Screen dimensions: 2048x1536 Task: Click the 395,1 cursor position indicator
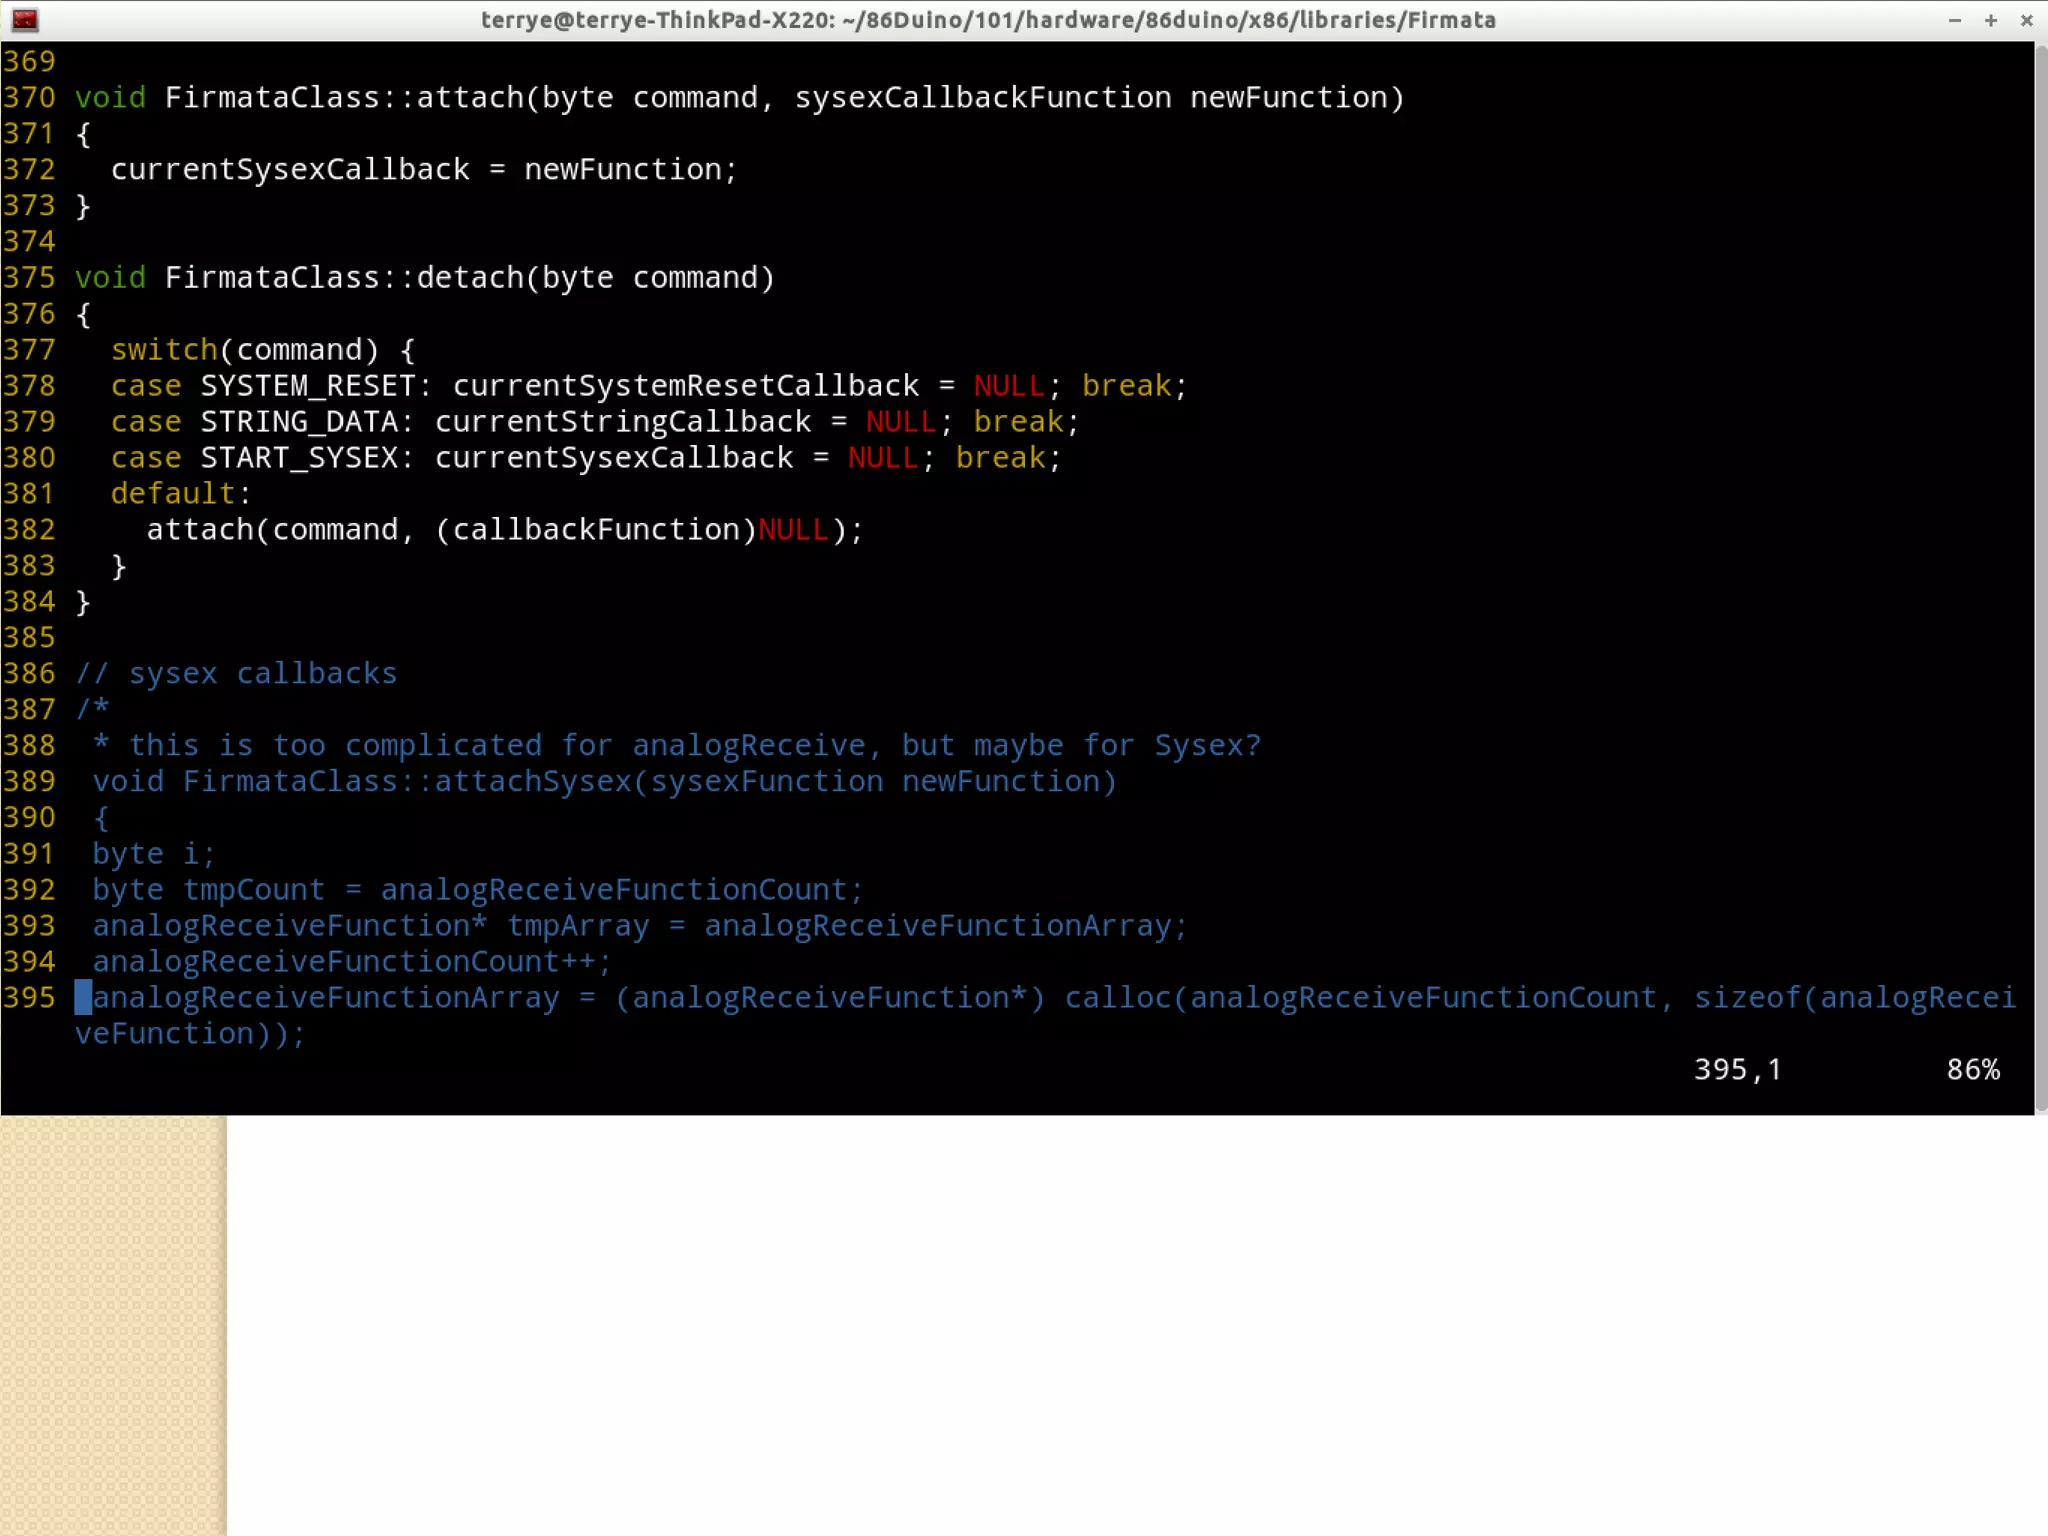click(1737, 1070)
